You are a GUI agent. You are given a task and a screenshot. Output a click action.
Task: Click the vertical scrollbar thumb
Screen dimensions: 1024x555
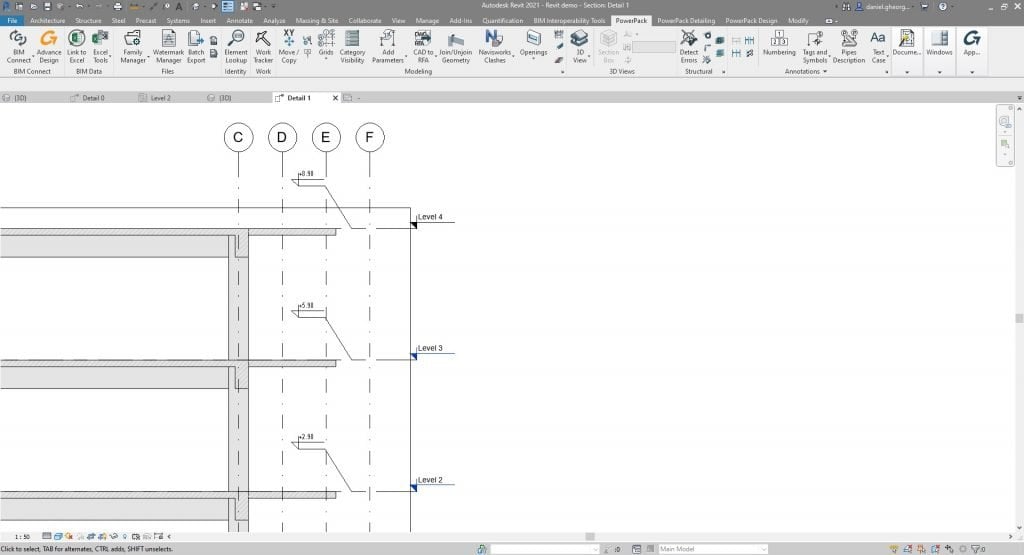(1019, 319)
